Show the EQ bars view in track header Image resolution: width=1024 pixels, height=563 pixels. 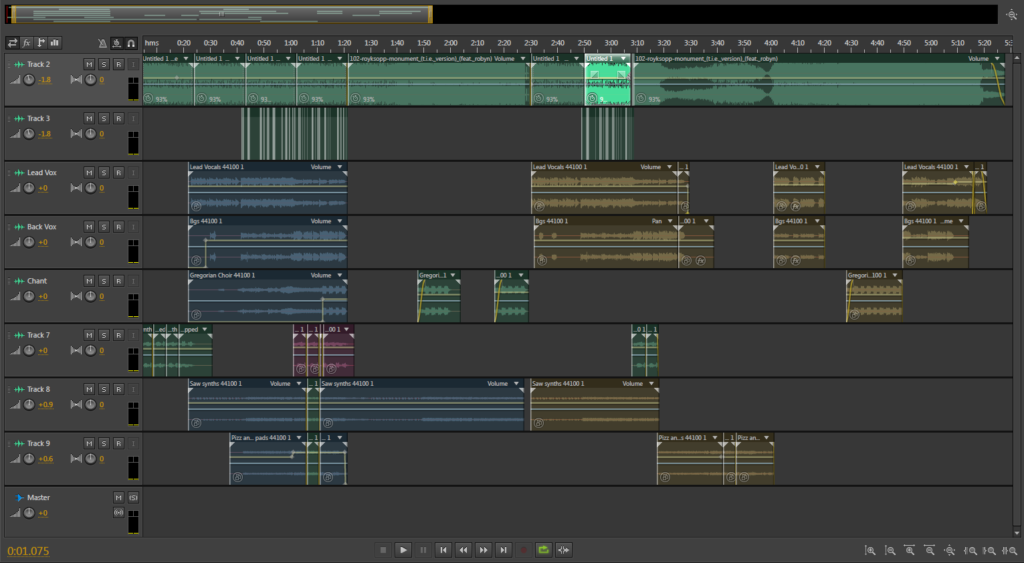54,43
